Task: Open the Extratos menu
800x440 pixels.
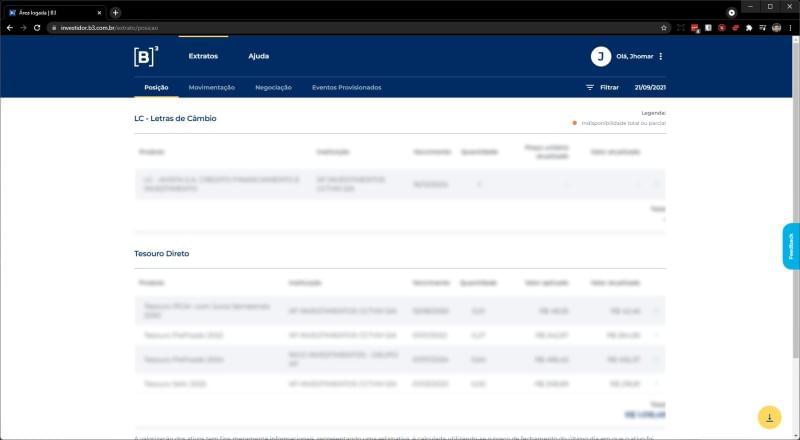Action: (203, 56)
